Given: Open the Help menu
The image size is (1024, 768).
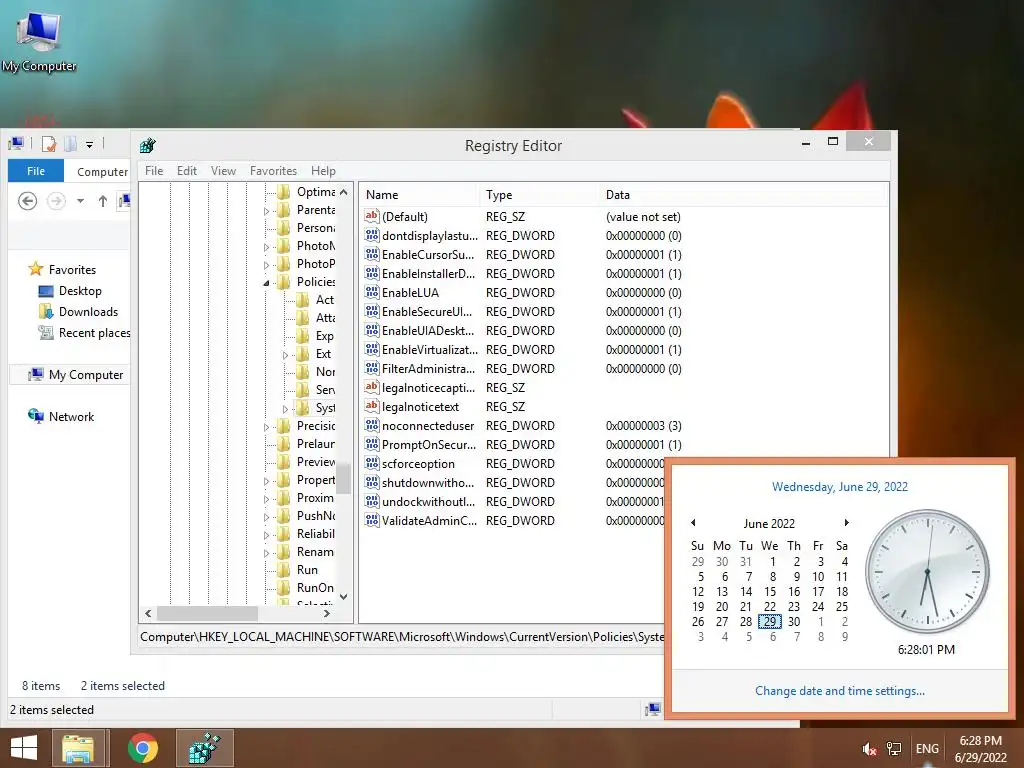Looking at the screenshot, I should [x=323, y=170].
